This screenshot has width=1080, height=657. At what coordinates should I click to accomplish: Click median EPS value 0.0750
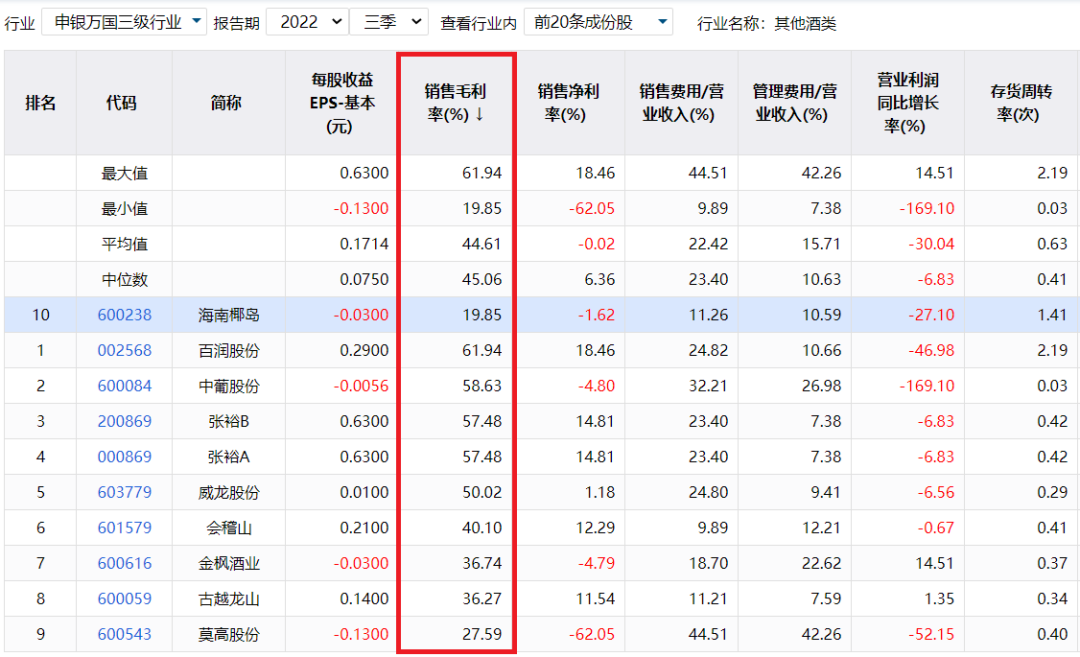coord(364,280)
